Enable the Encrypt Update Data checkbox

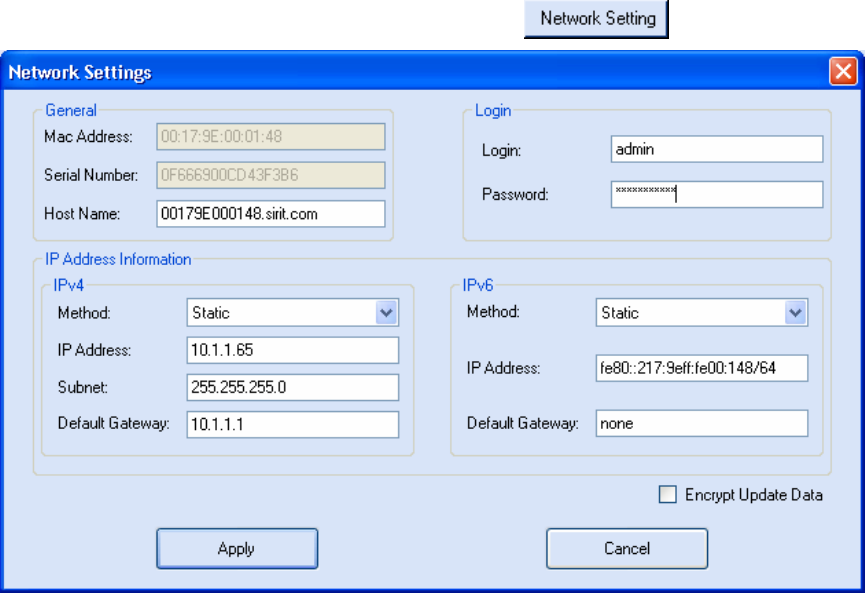[x=668, y=494]
